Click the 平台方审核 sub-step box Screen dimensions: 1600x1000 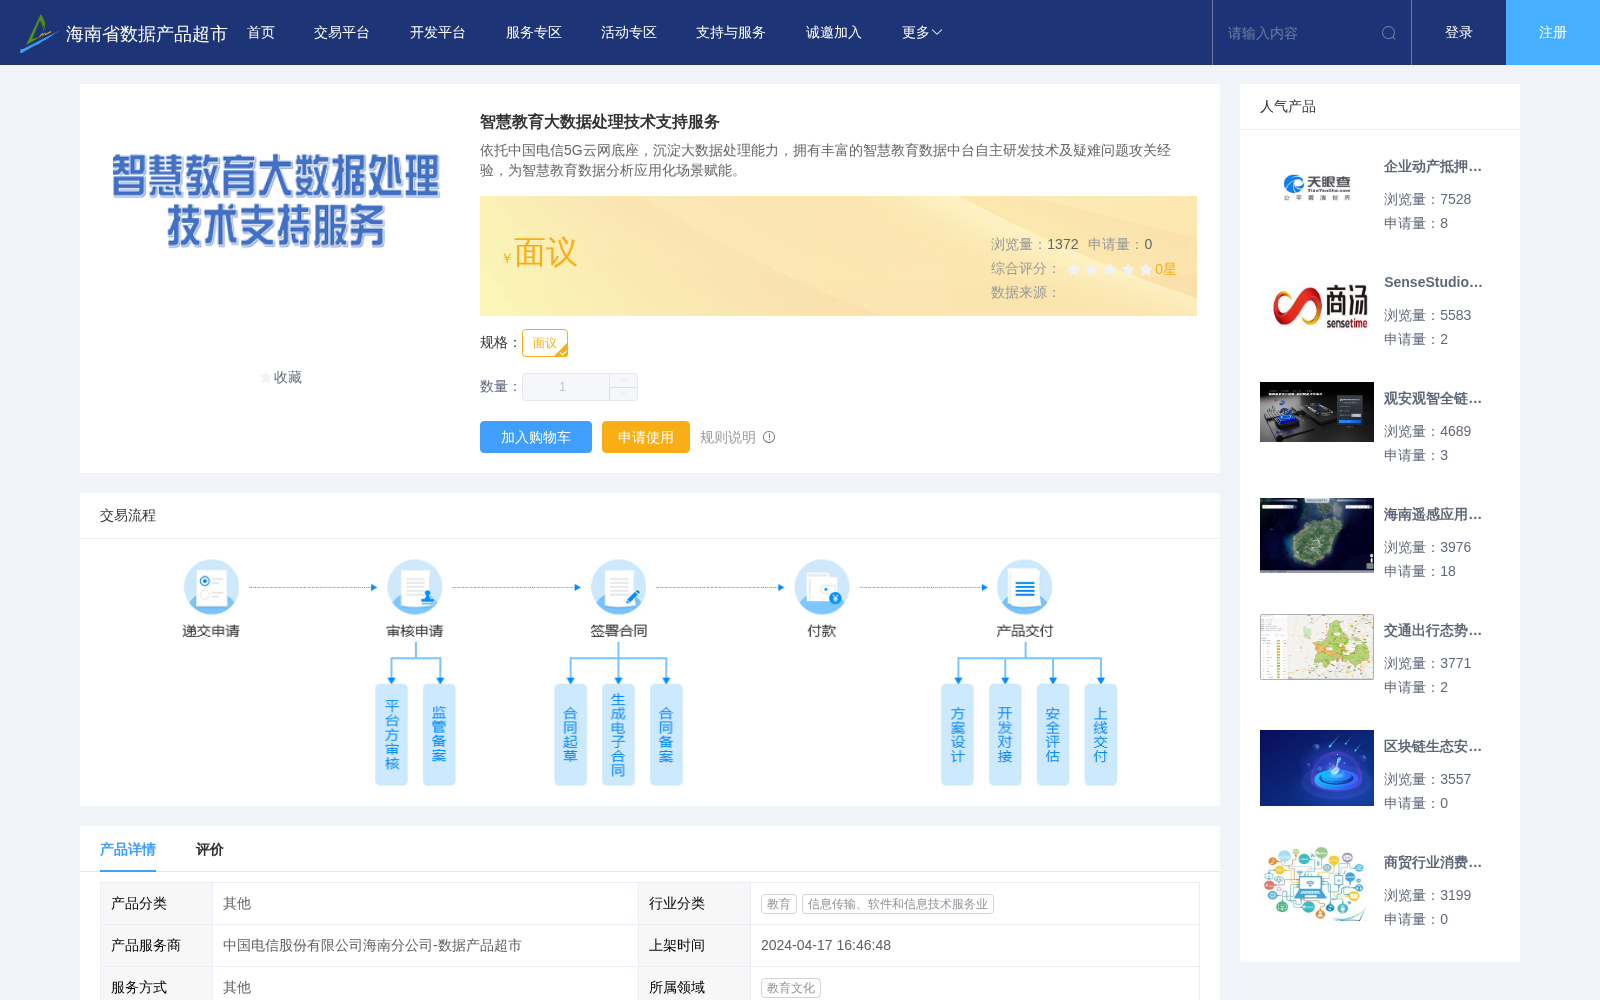pos(392,735)
